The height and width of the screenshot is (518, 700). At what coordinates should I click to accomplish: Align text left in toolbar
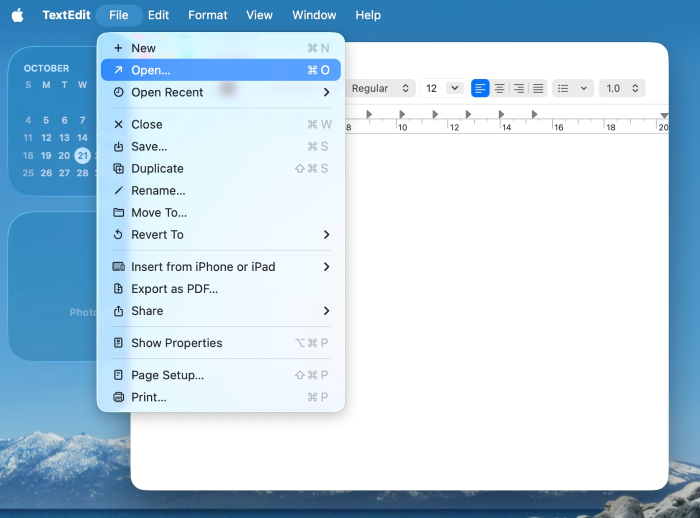480,88
